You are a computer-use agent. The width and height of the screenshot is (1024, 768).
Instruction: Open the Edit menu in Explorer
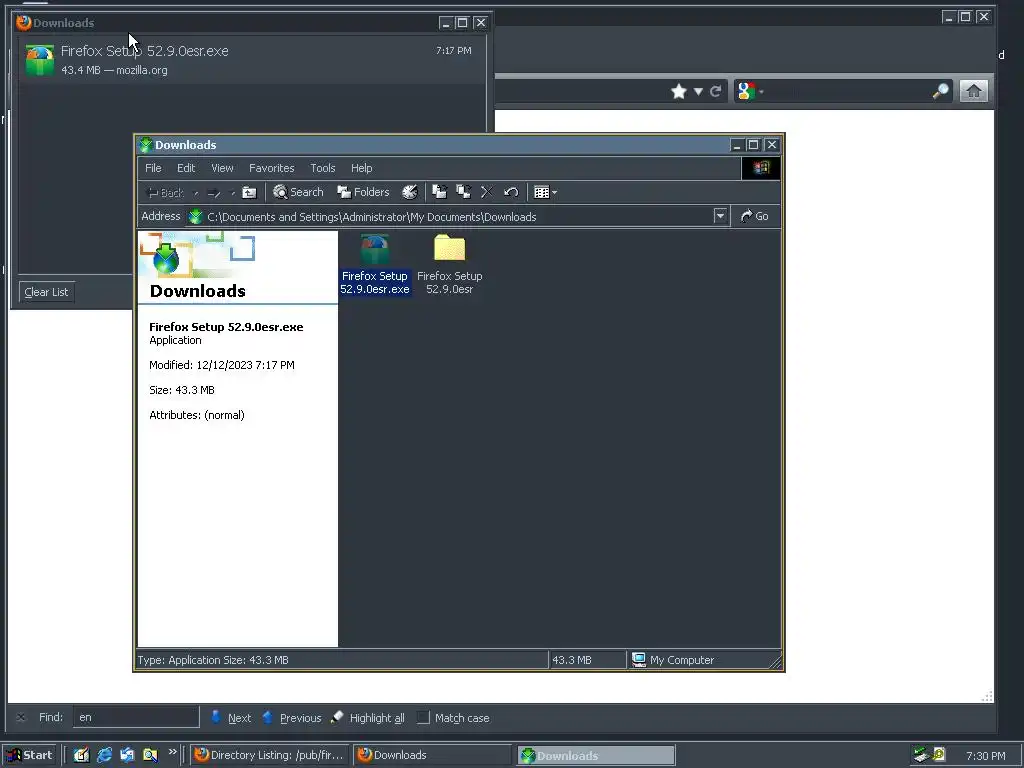pyautogui.click(x=185, y=168)
